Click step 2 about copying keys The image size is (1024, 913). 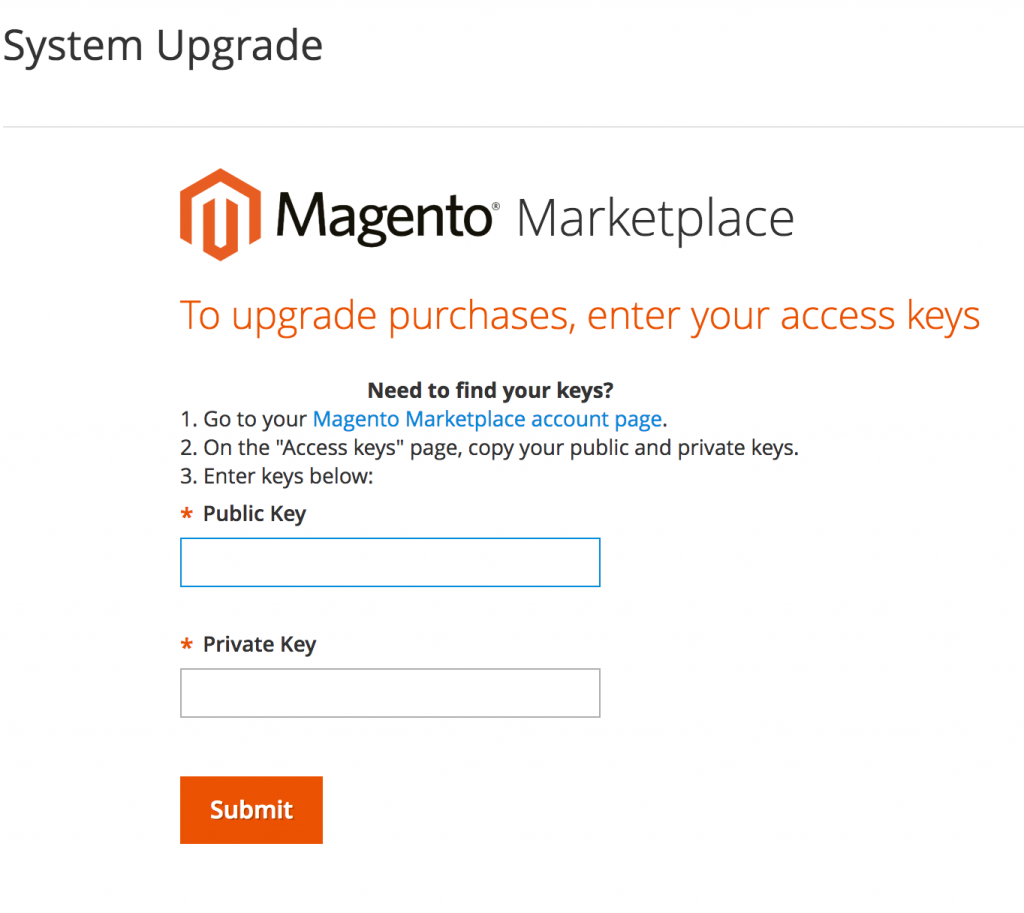pyautogui.click(x=490, y=447)
